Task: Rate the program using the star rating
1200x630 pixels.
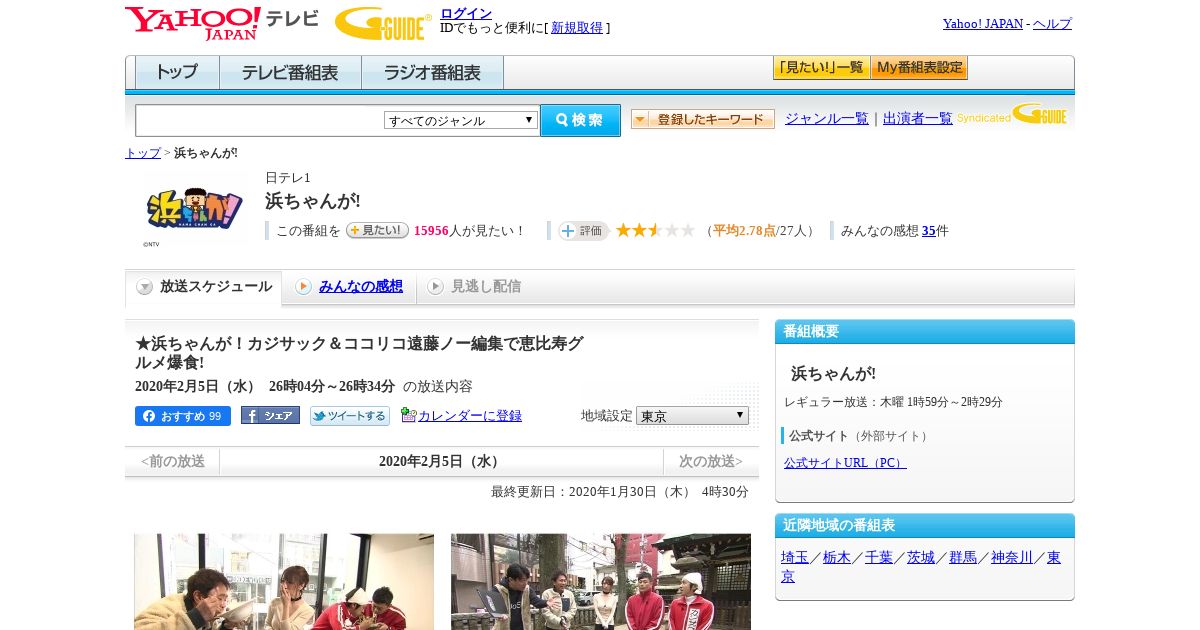Action: pyautogui.click(x=655, y=230)
